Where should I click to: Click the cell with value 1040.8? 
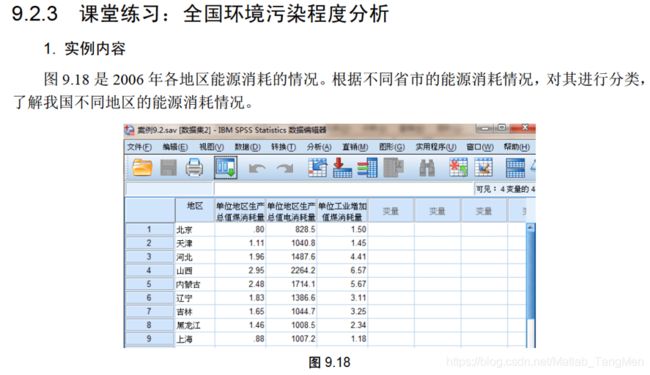tap(291, 243)
